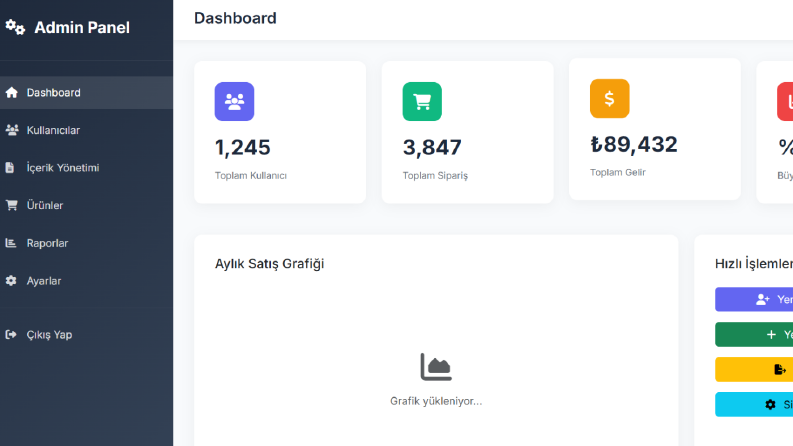Screen dimensions: 793x446
Task: Click the add-user icon in purple quick action
Action: pos(763,299)
